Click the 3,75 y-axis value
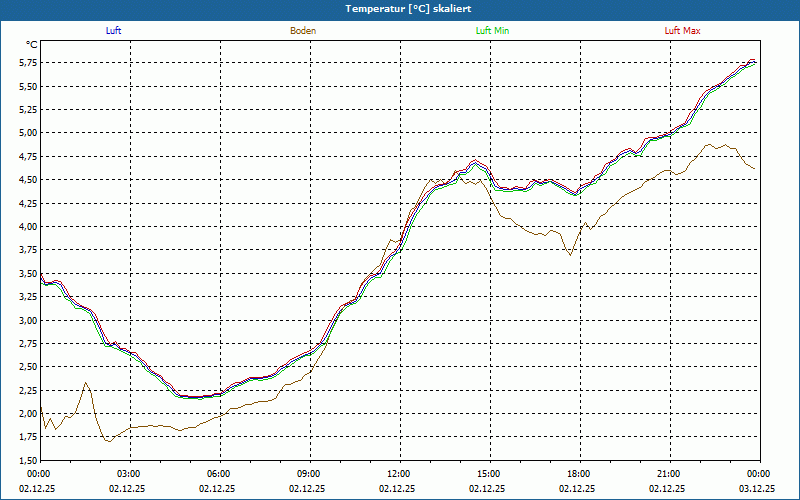Viewport: 800px width, 500px height. coord(28,250)
